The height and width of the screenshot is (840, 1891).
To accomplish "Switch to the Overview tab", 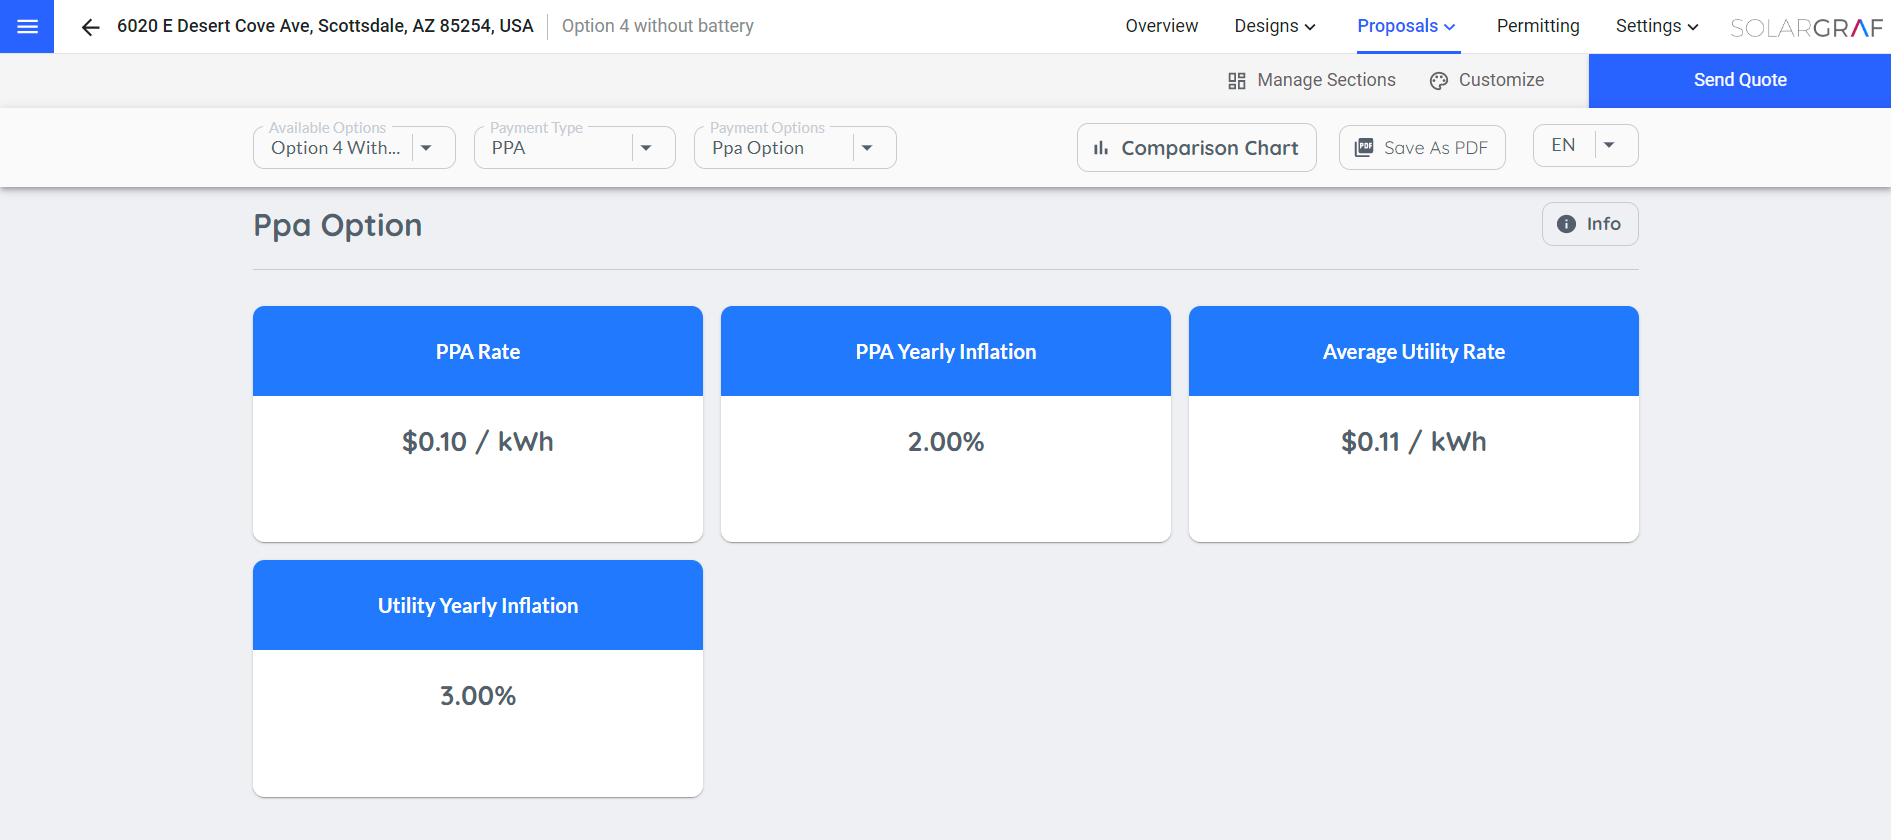I will pos(1161,26).
